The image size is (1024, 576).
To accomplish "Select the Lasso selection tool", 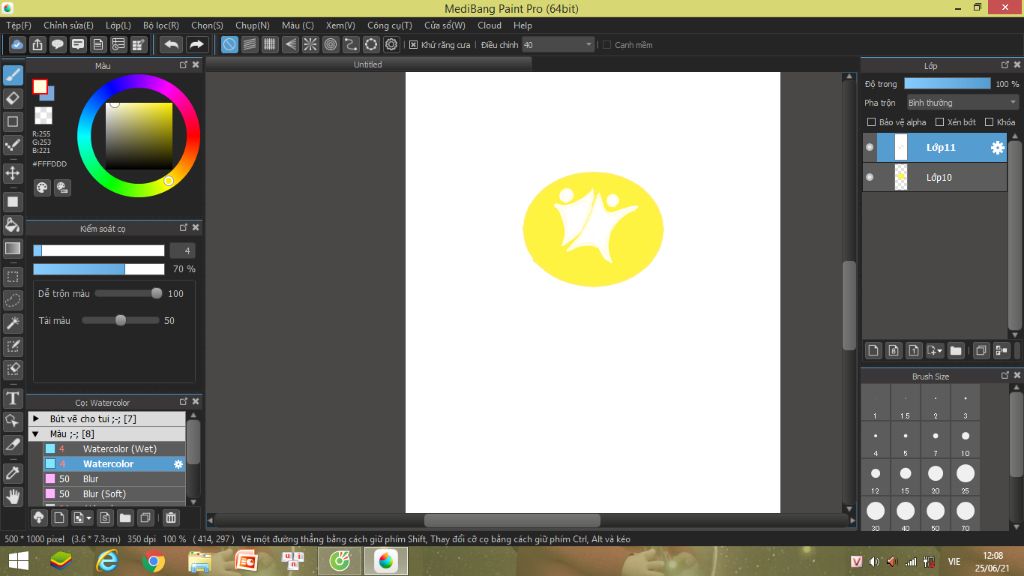I will pos(13,300).
